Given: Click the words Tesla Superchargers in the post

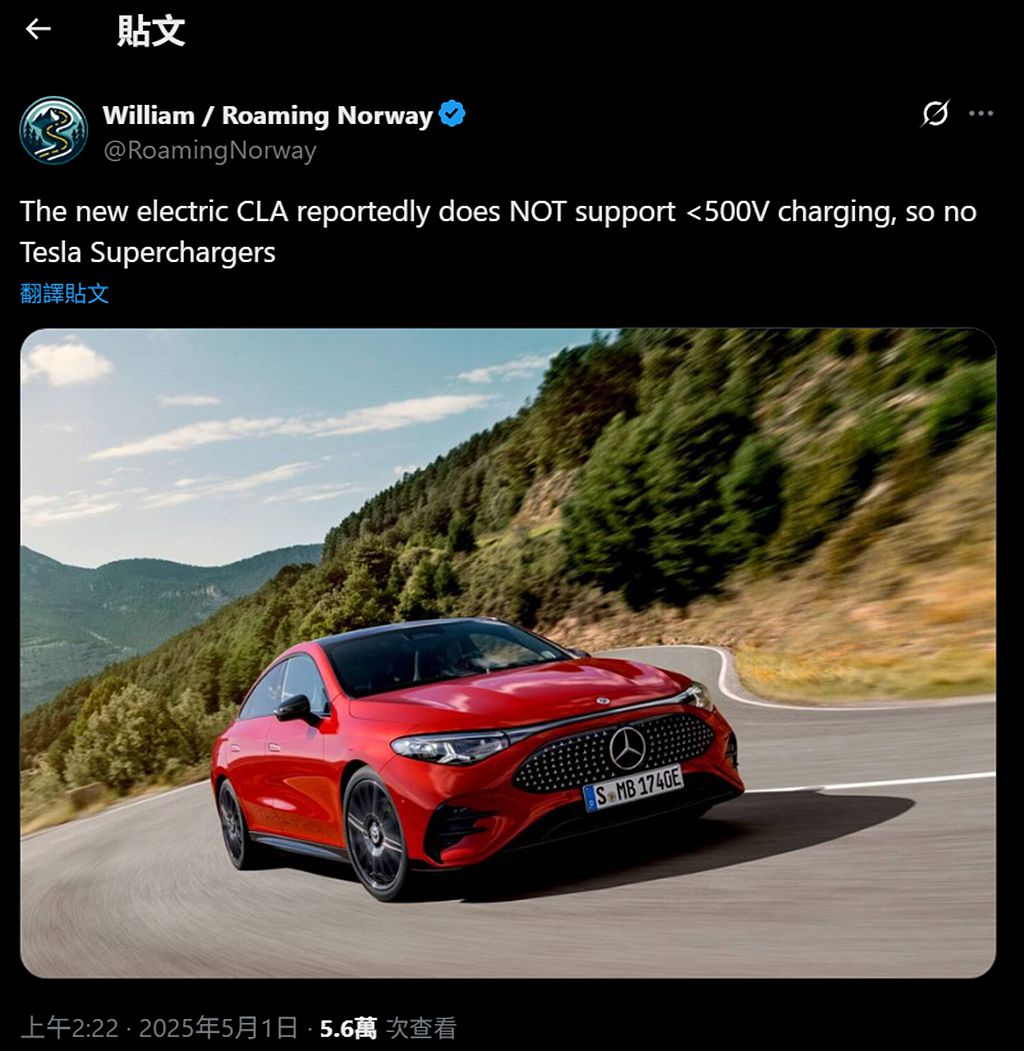Looking at the screenshot, I should [x=148, y=253].
